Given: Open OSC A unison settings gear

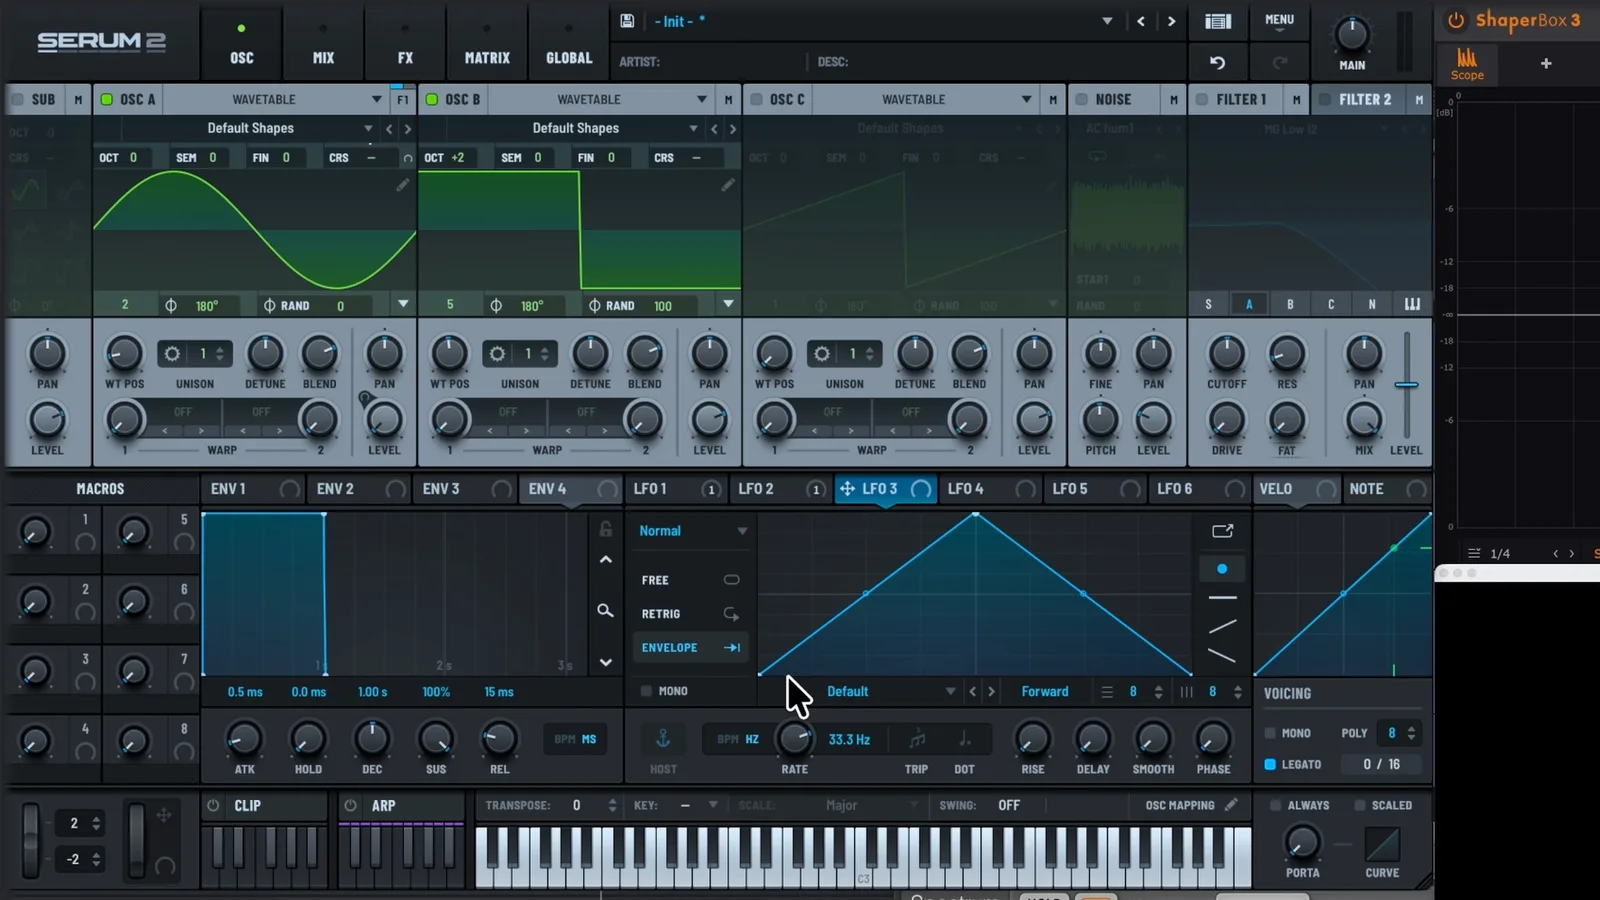Looking at the screenshot, I should coord(172,354).
